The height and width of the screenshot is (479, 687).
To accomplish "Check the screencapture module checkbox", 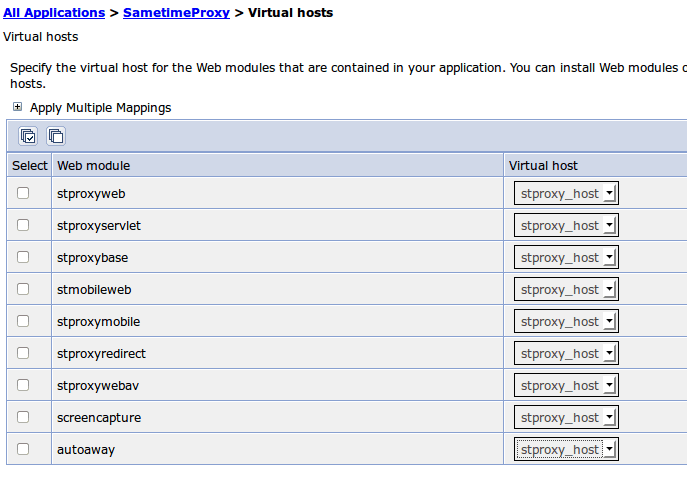I will 23,417.
